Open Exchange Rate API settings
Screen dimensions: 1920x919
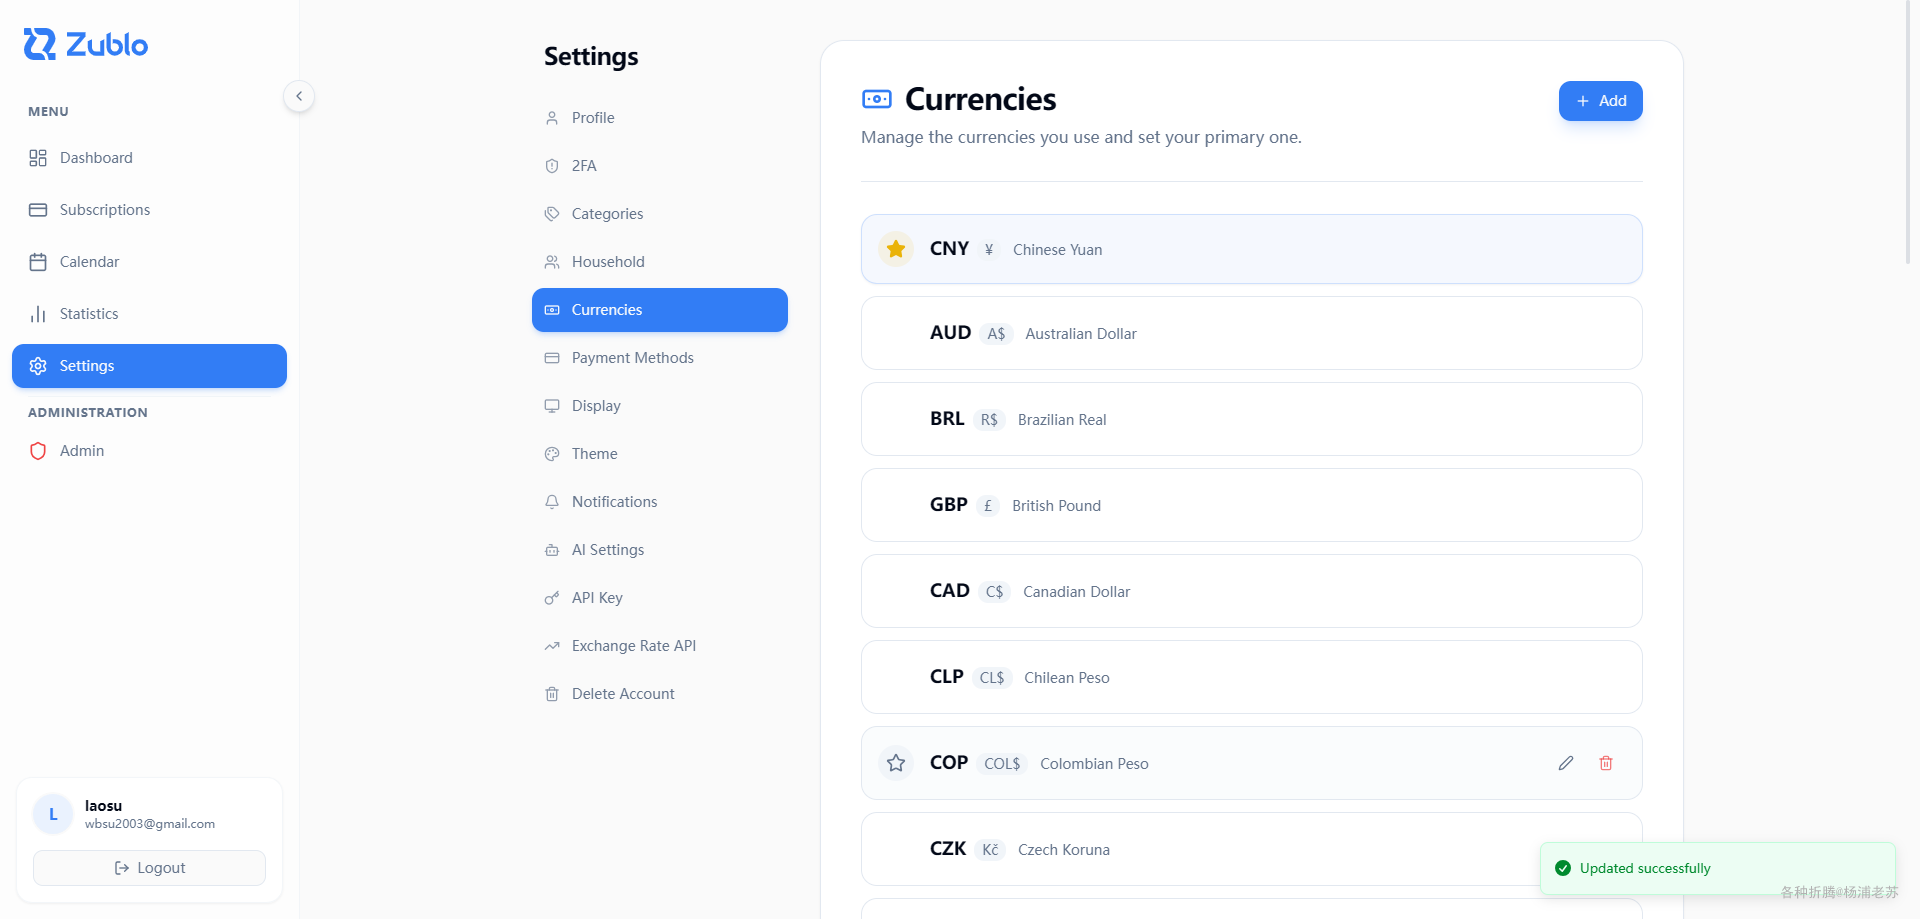pos(633,646)
